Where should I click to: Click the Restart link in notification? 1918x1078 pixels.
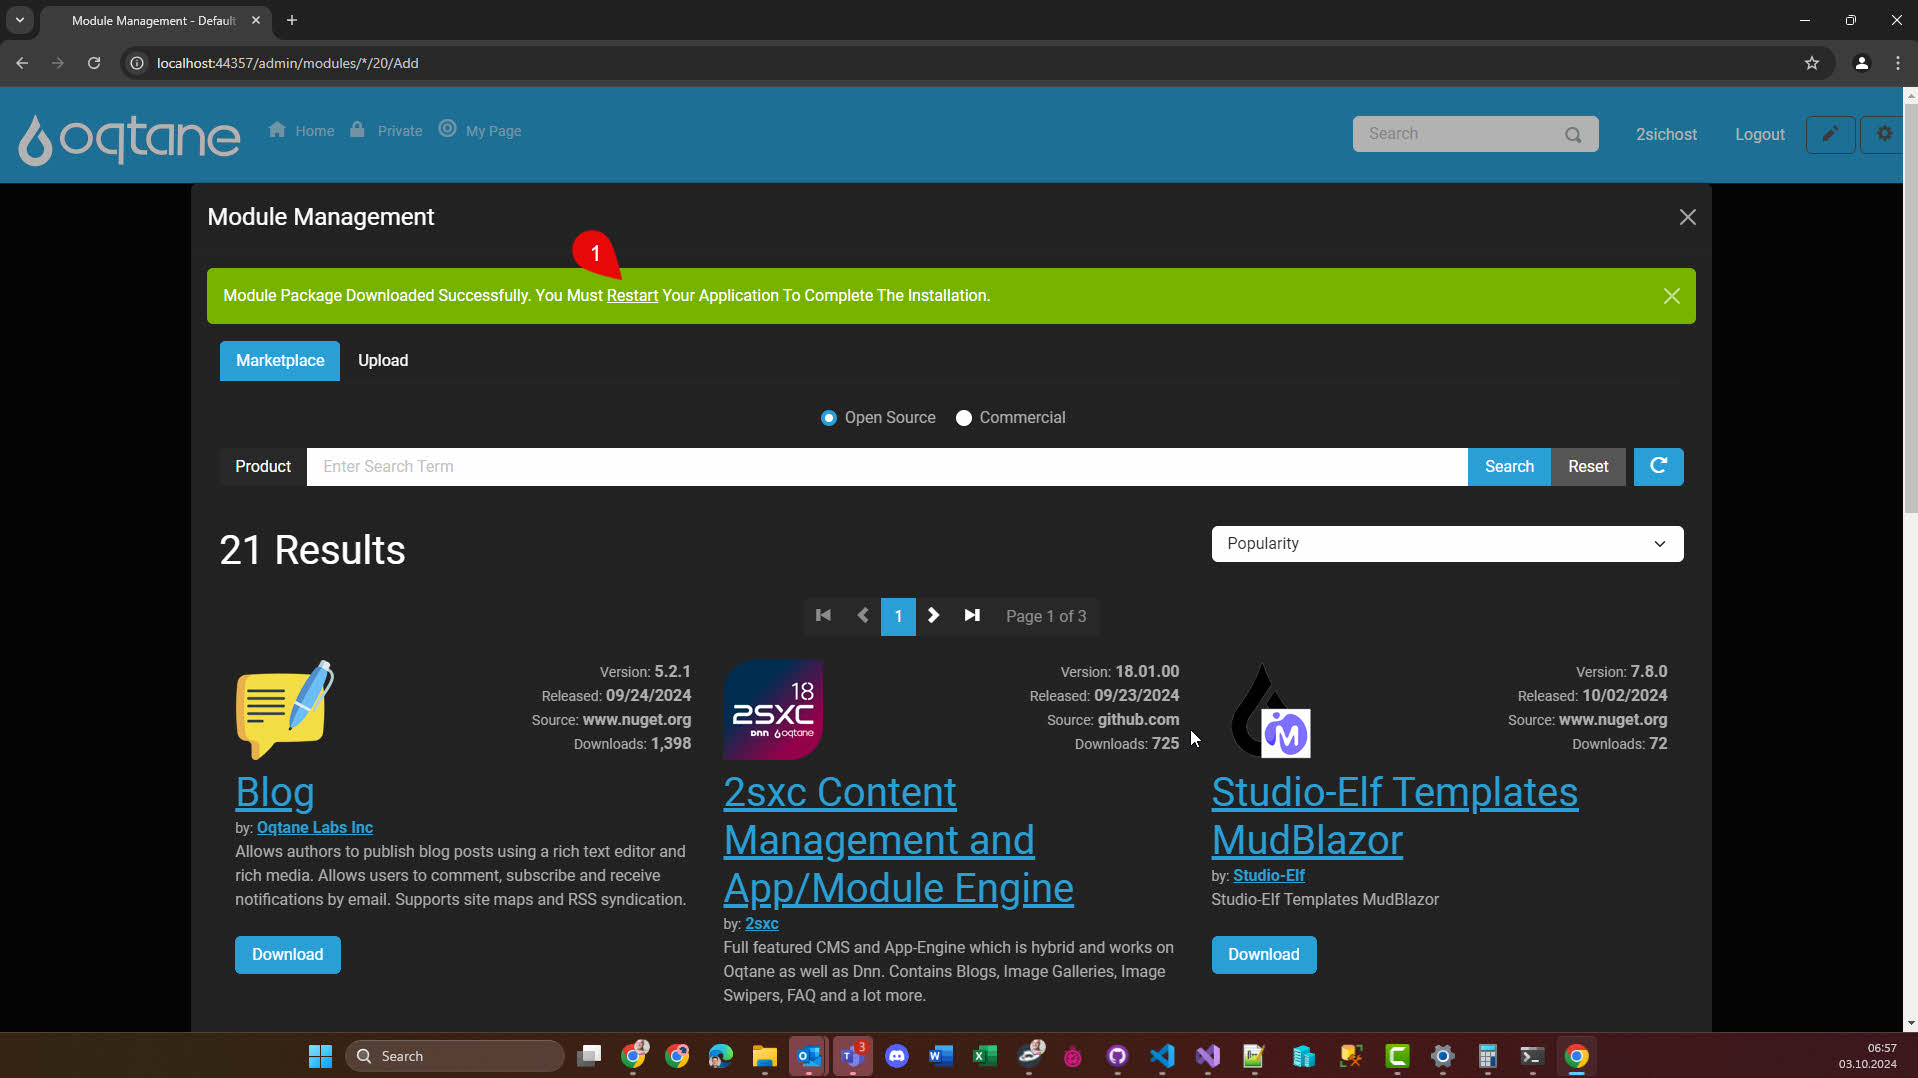click(632, 296)
